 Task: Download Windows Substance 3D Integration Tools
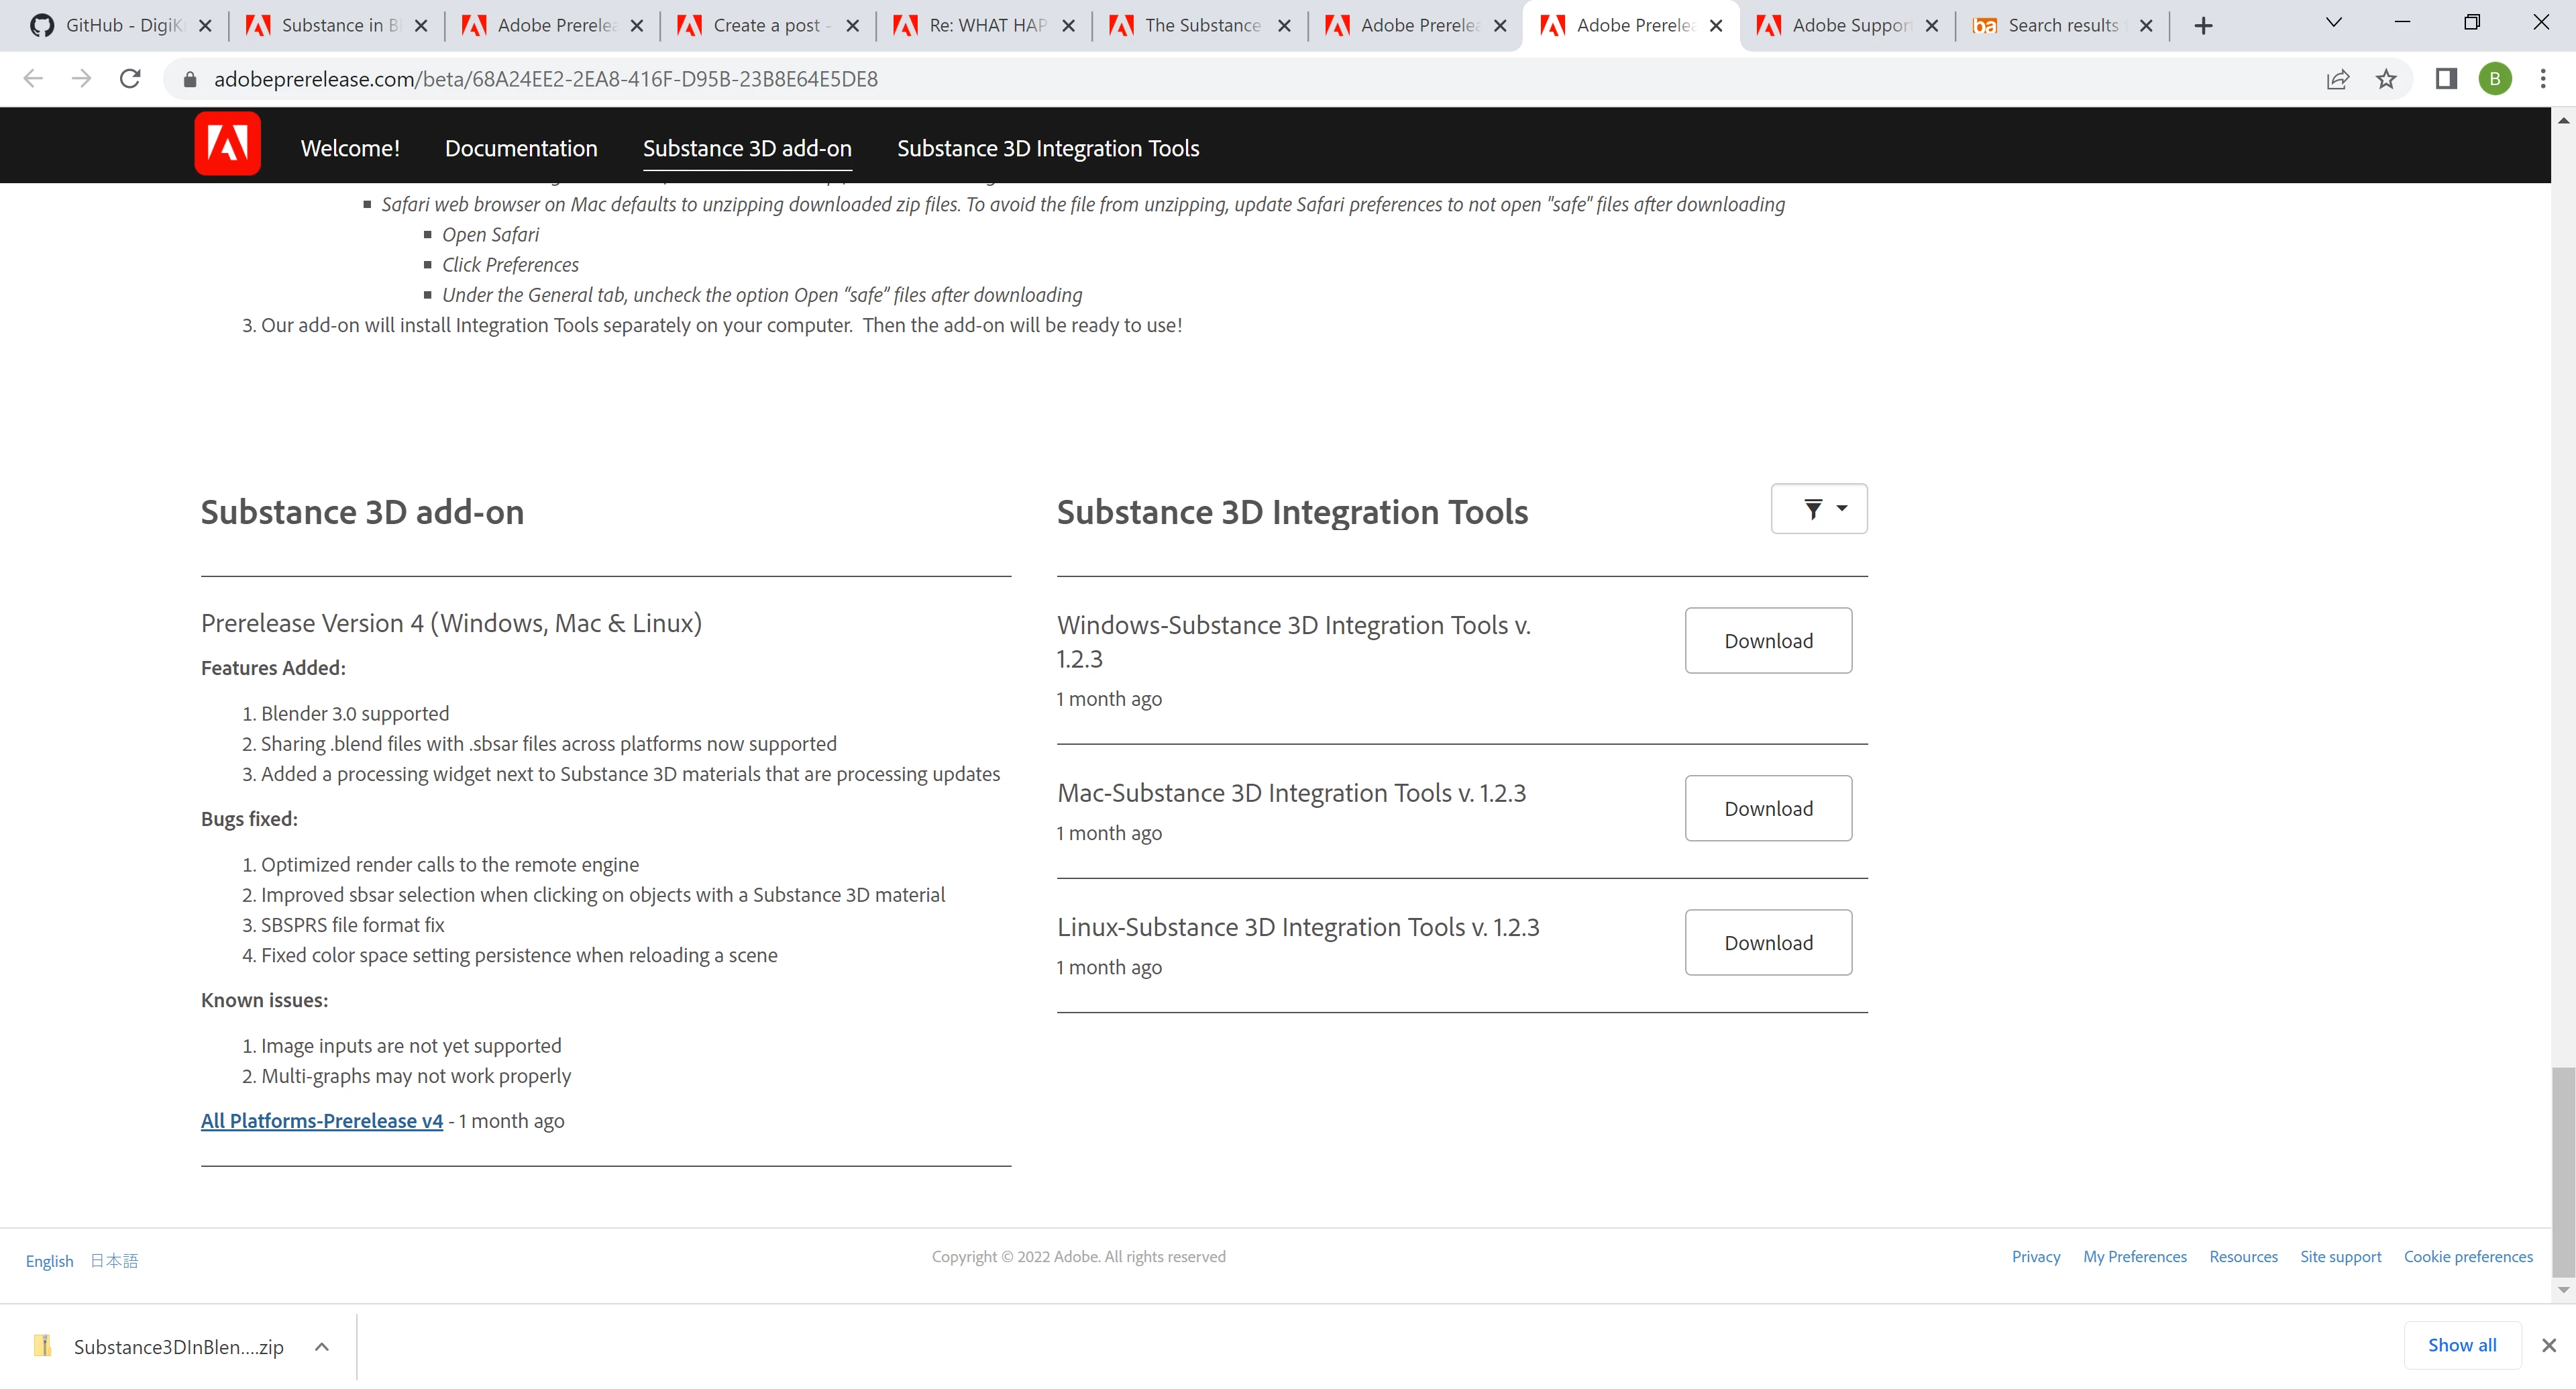click(1767, 640)
